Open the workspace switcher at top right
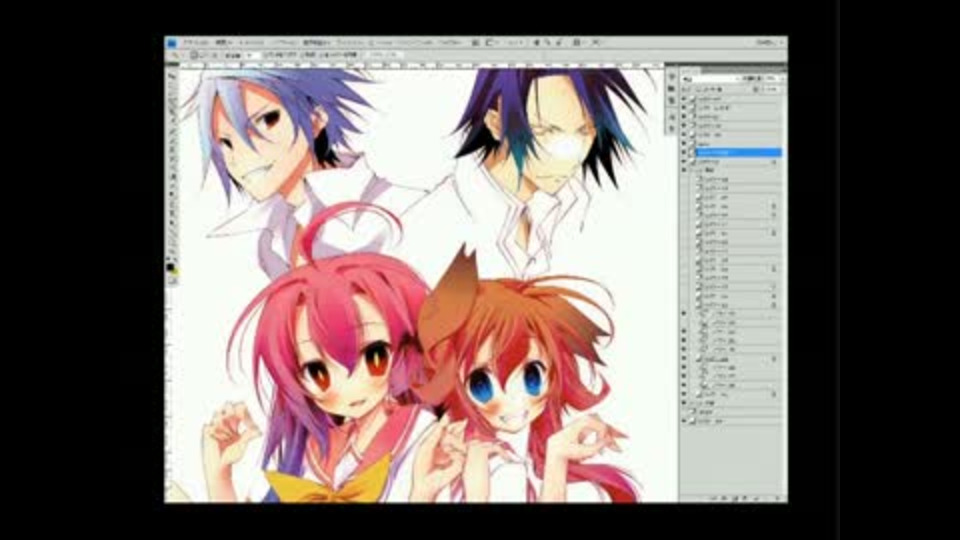This screenshot has width=960, height=540. pos(768,43)
